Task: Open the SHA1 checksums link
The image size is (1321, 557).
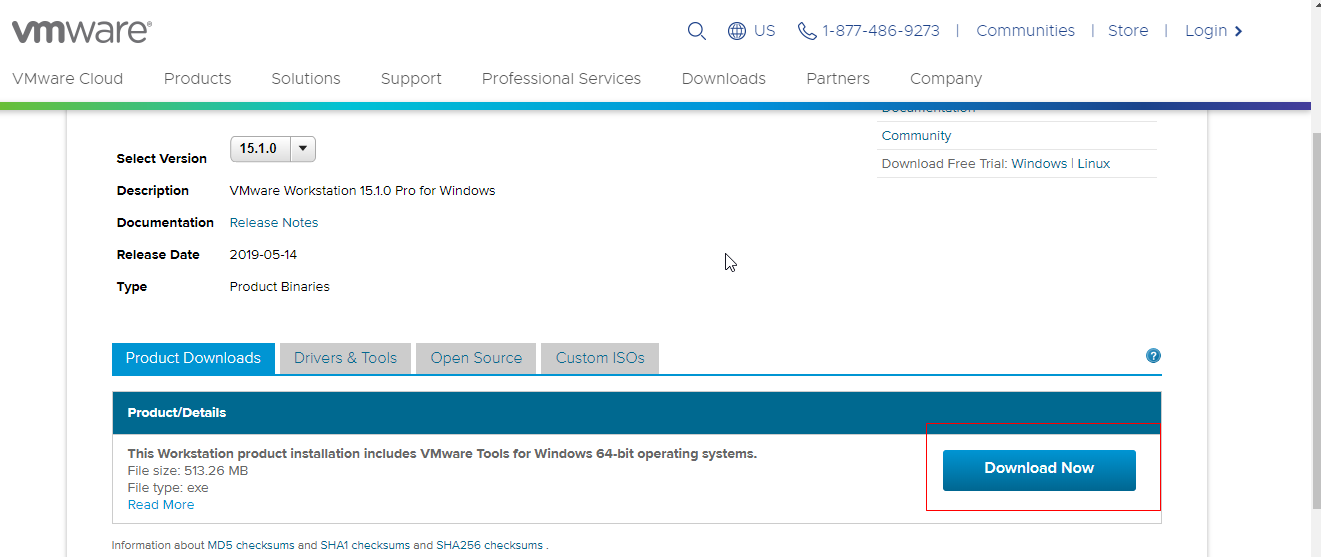Action: point(365,545)
